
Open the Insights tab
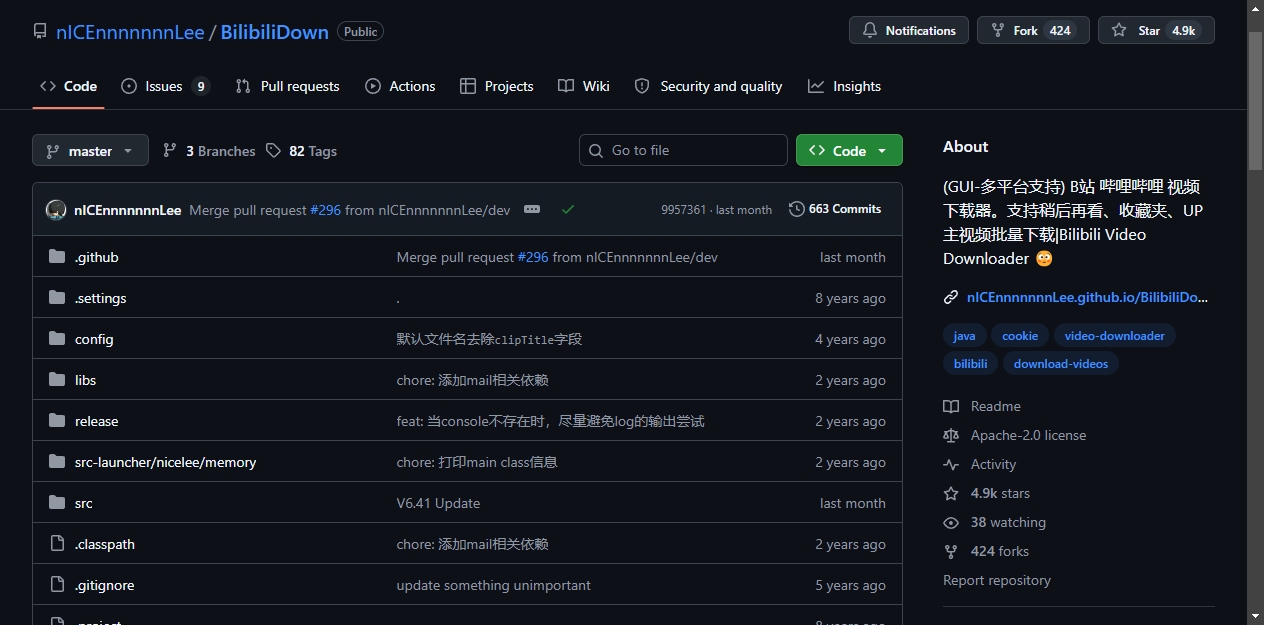click(x=845, y=86)
